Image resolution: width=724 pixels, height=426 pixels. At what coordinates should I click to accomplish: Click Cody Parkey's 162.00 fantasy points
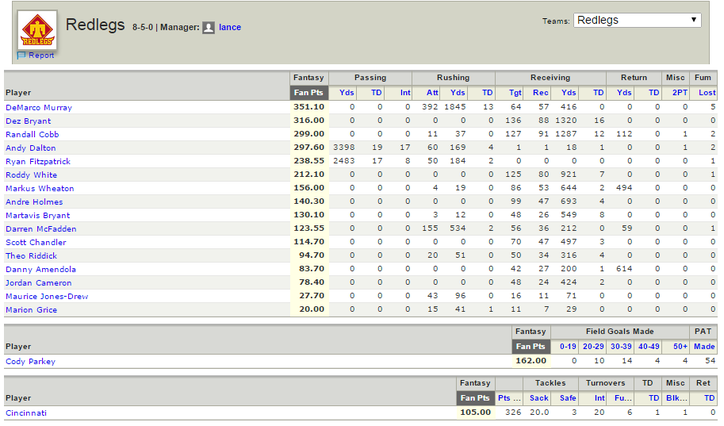(x=531, y=361)
